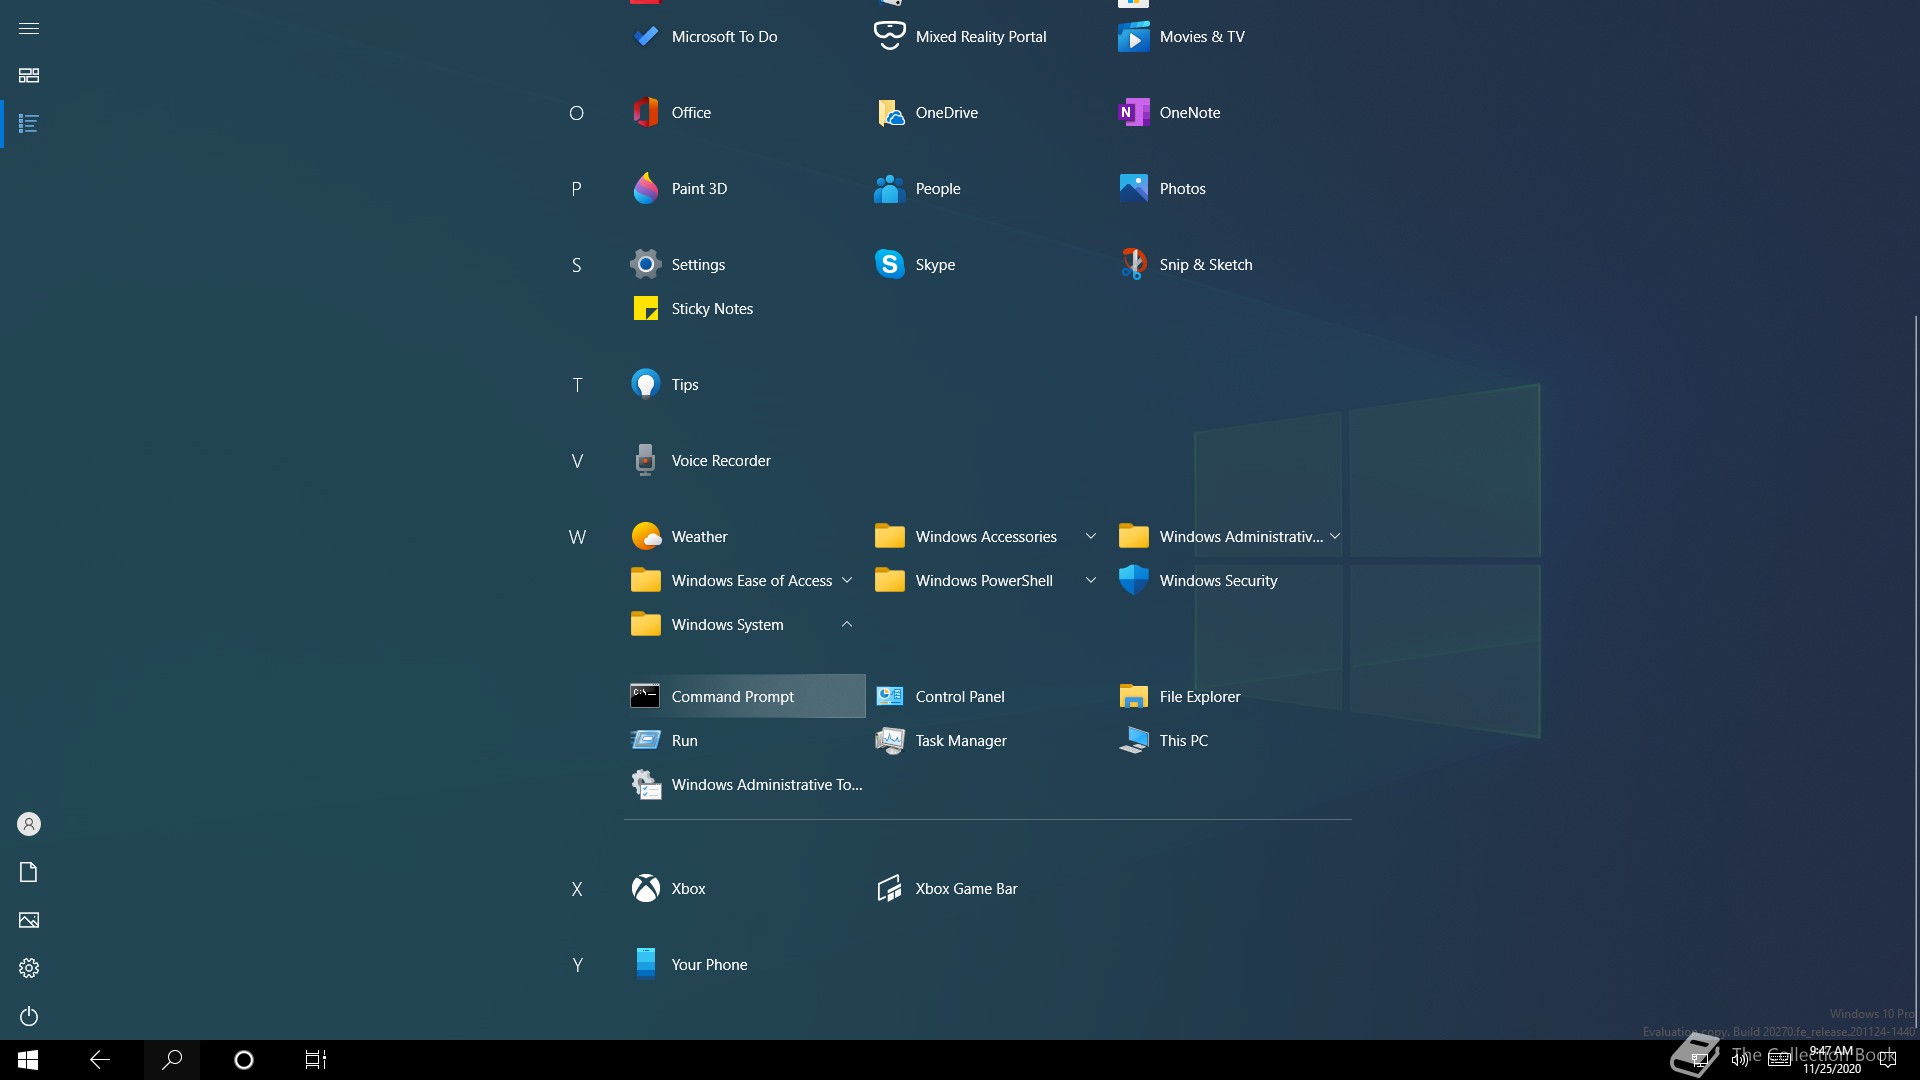Click the volume tray icon
The image size is (1920, 1080).
click(1740, 1060)
